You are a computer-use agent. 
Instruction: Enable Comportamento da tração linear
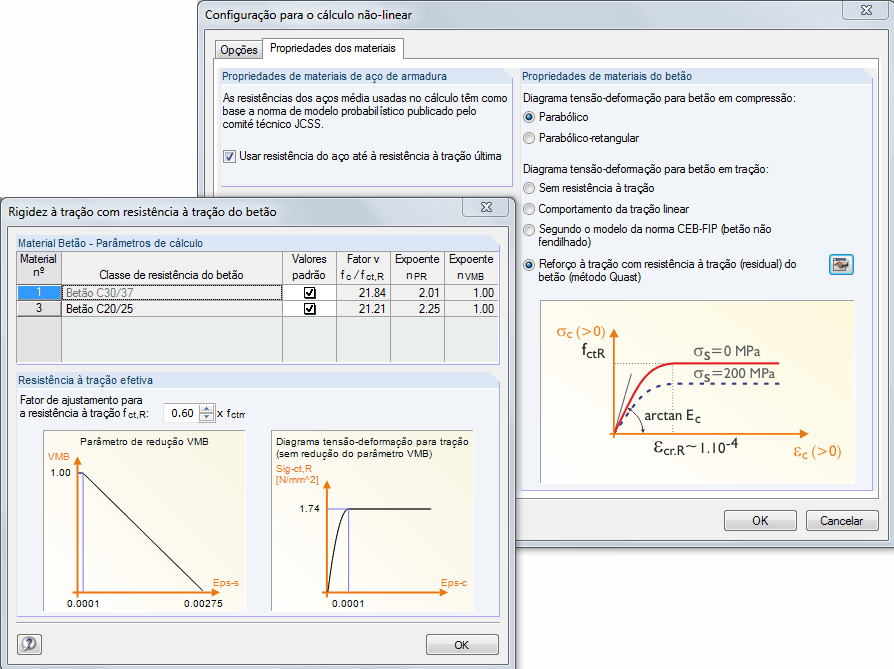pos(530,208)
